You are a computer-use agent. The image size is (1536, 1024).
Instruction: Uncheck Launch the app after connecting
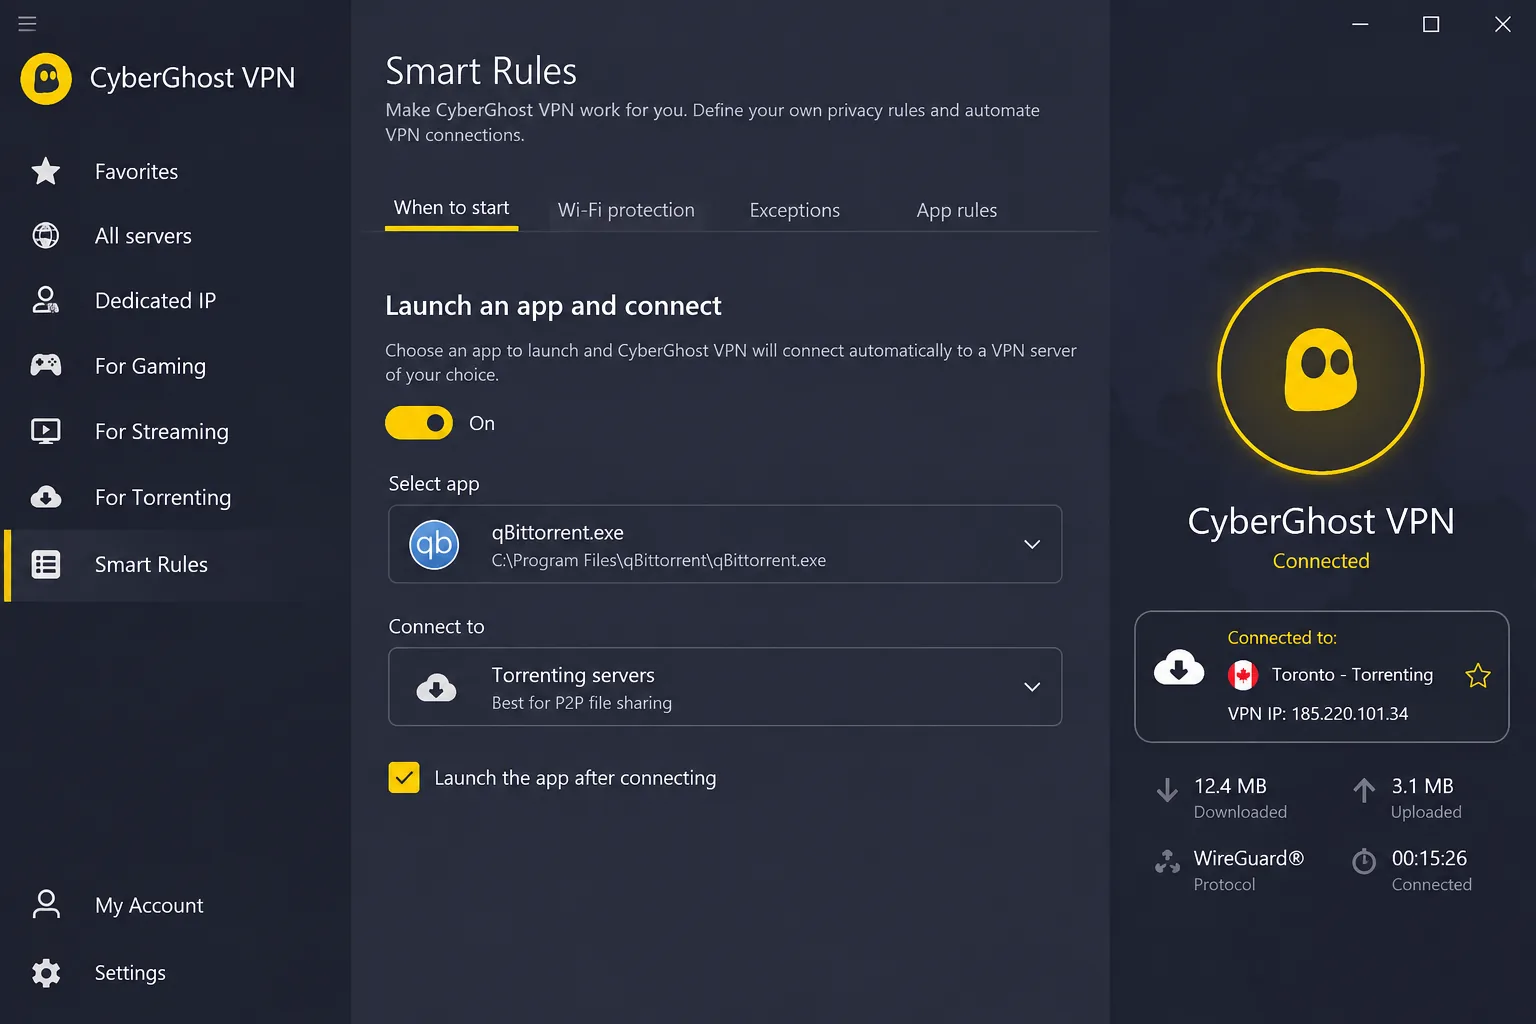click(x=404, y=777)
